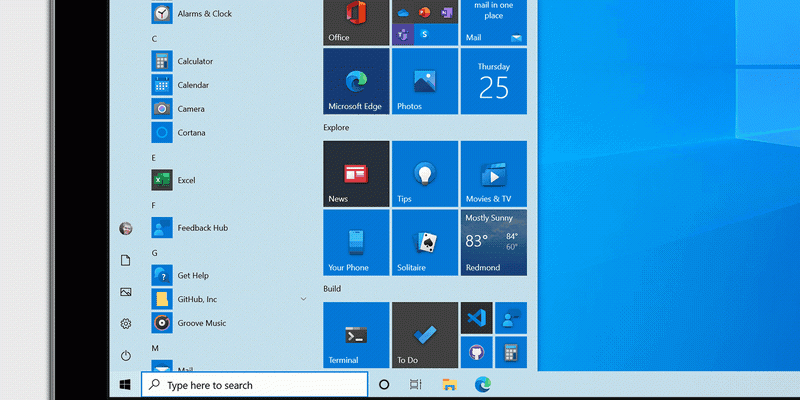Open the Microsoft Edge tile
This screenshot has width=800, height=400.
point(356,81)
